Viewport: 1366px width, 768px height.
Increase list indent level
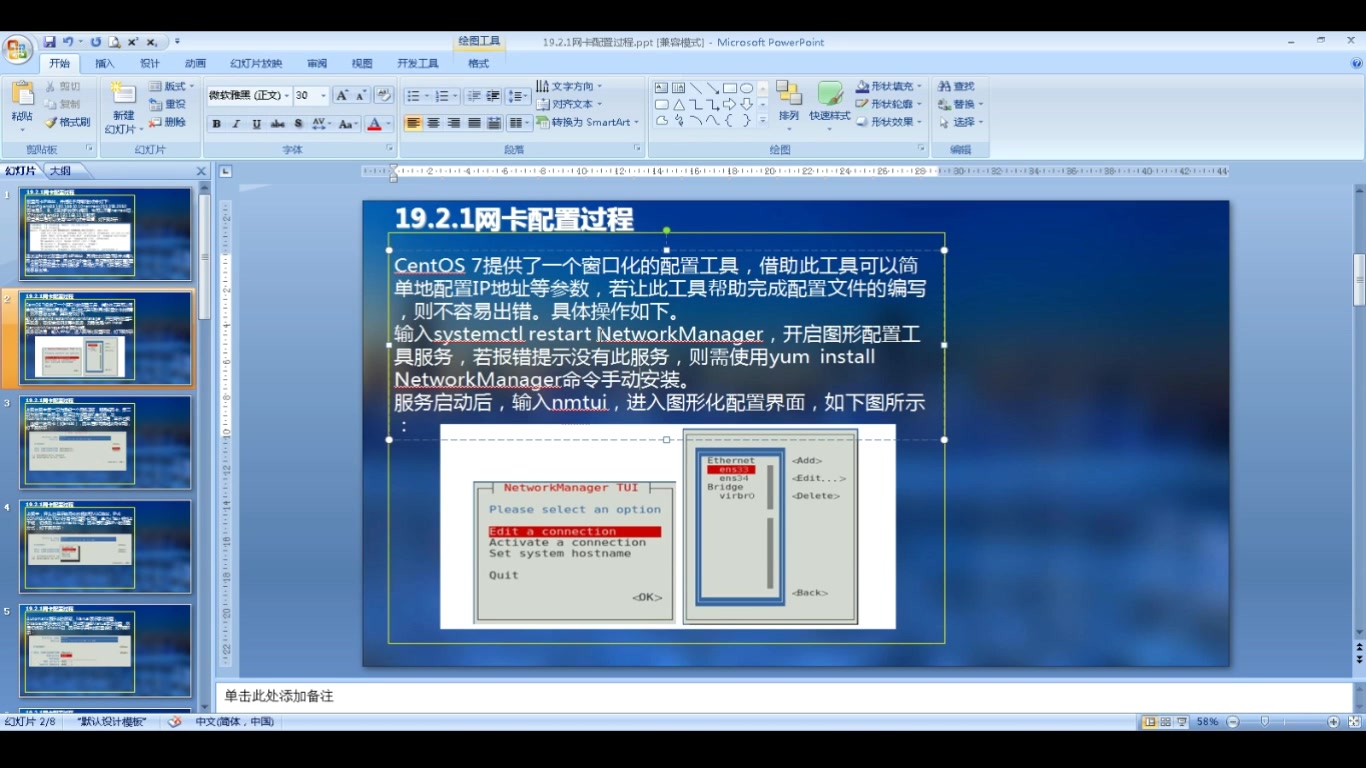493,96
